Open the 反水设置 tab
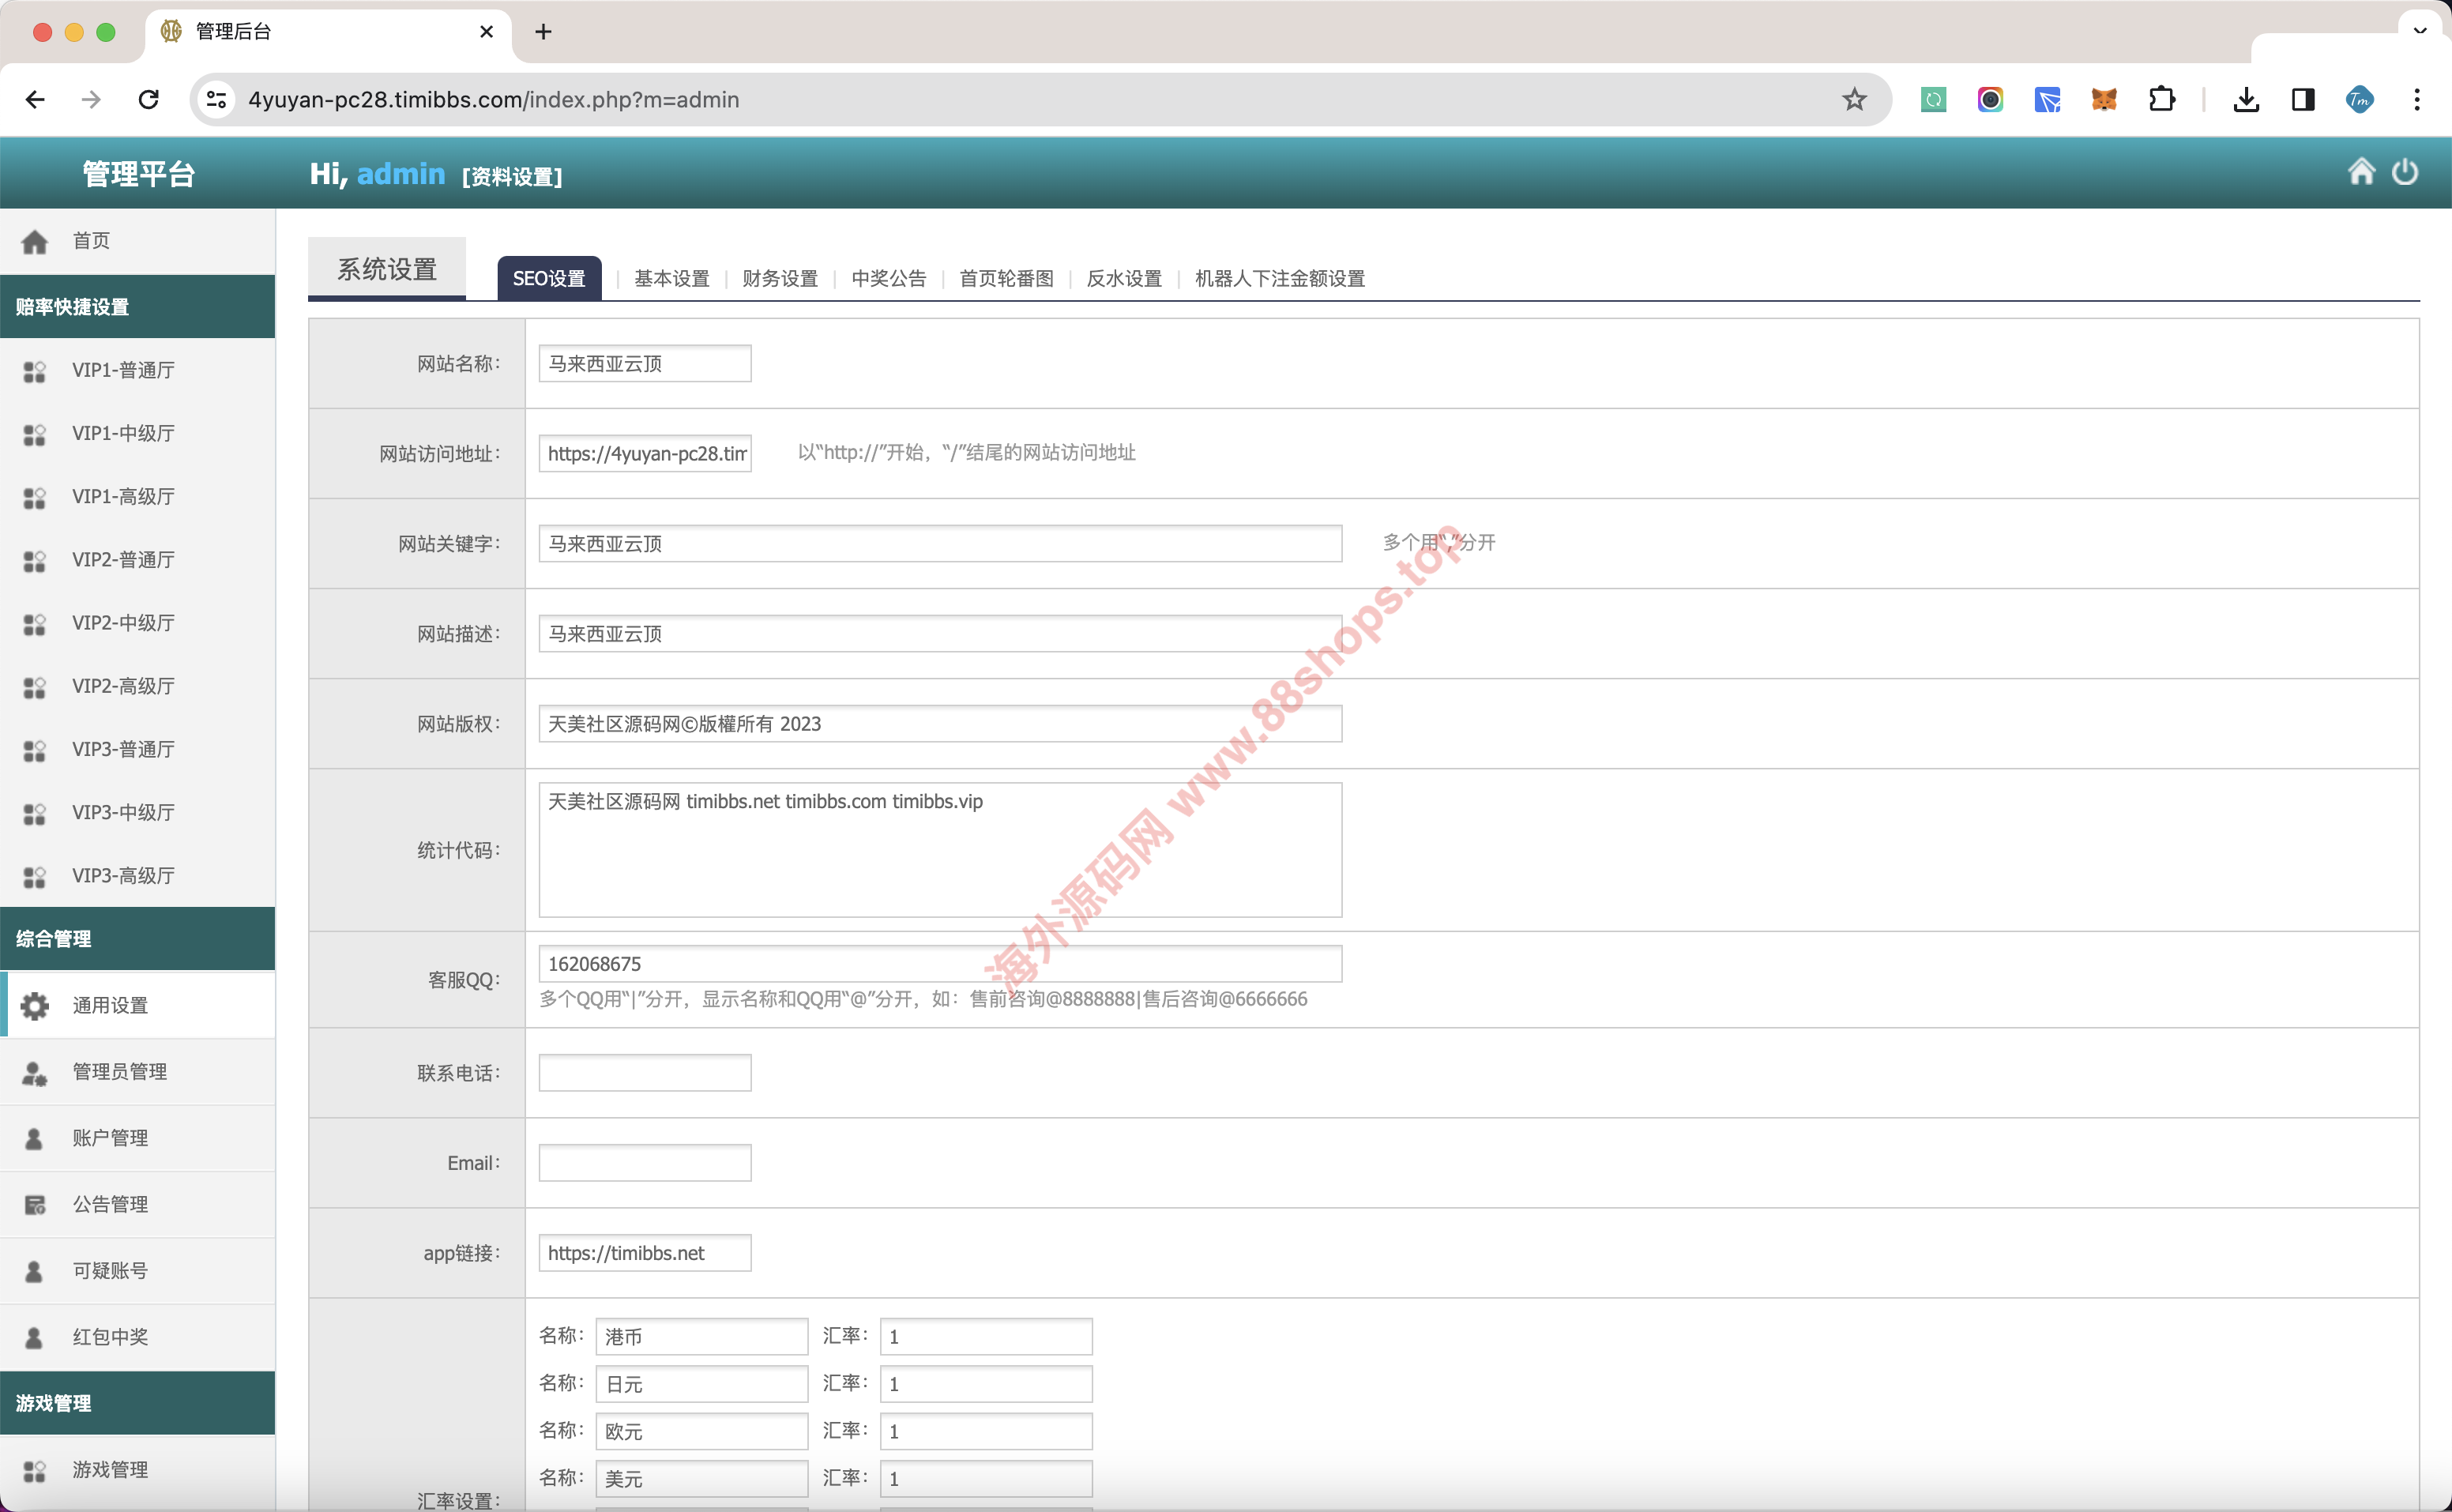 click(1124, 278)
